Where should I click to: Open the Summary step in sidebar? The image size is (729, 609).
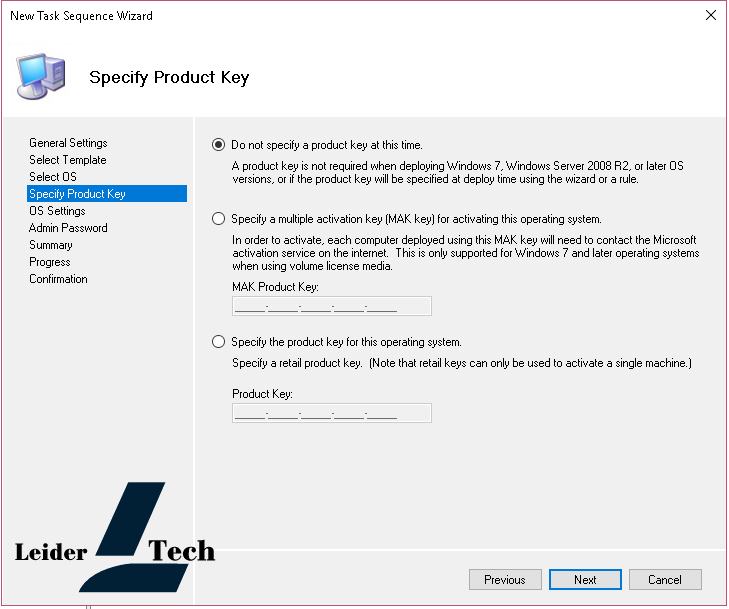point(50,245)
